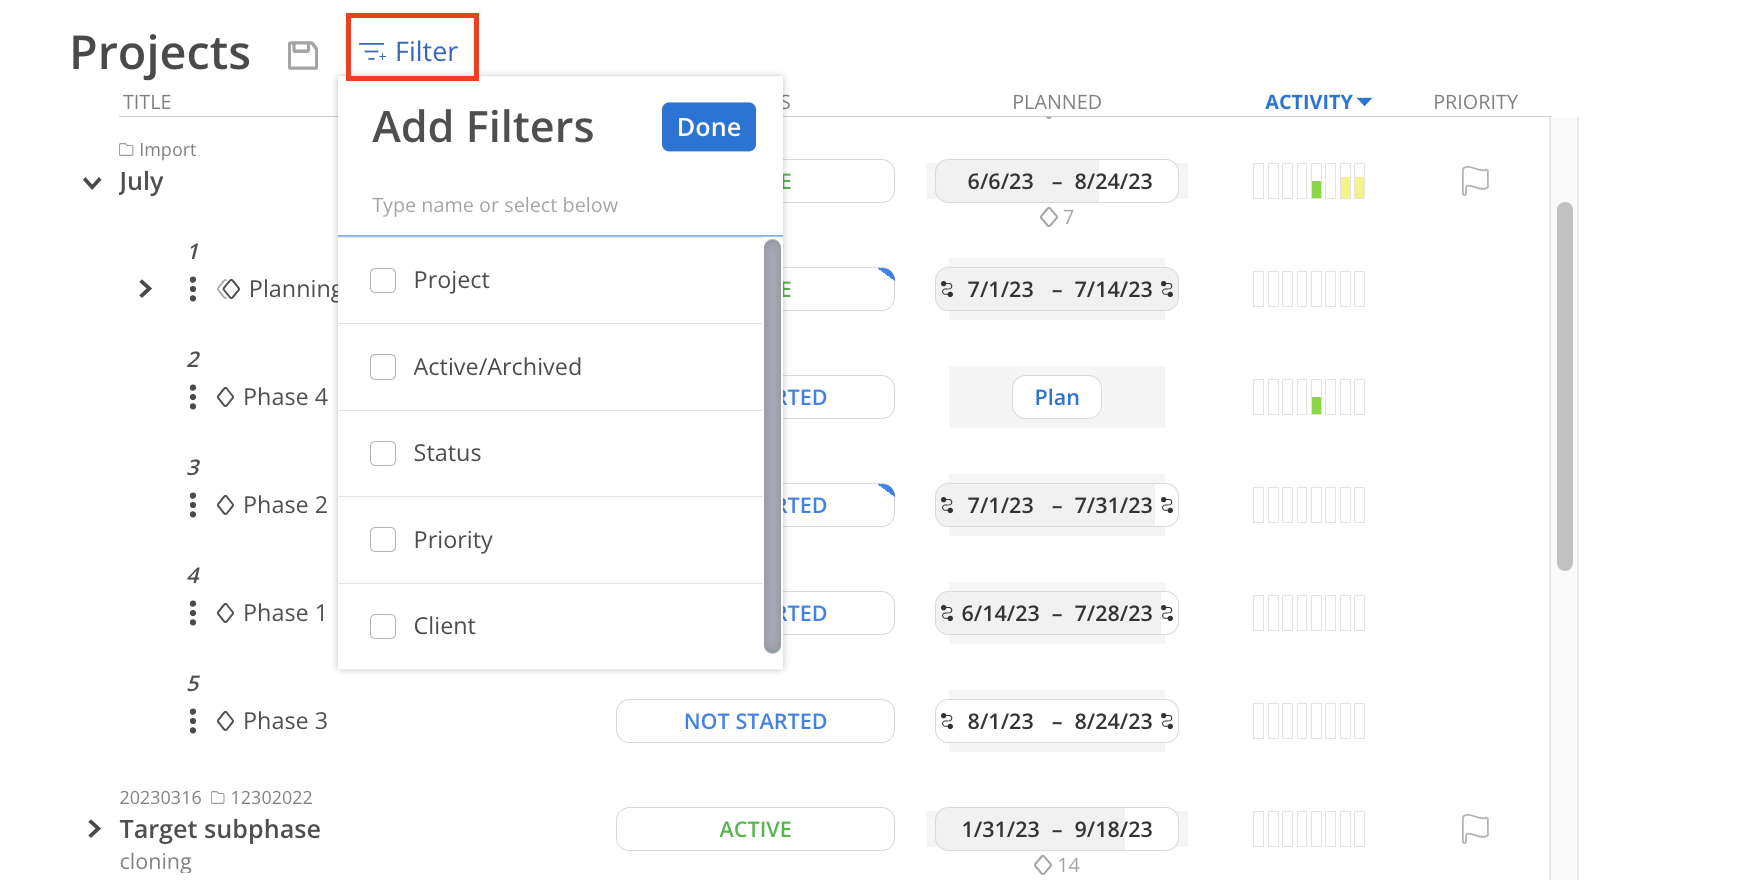This screenshot has height=880, width=1754.
Task: Click the priority flag for July project
Action: click(x=1475, y=181)
